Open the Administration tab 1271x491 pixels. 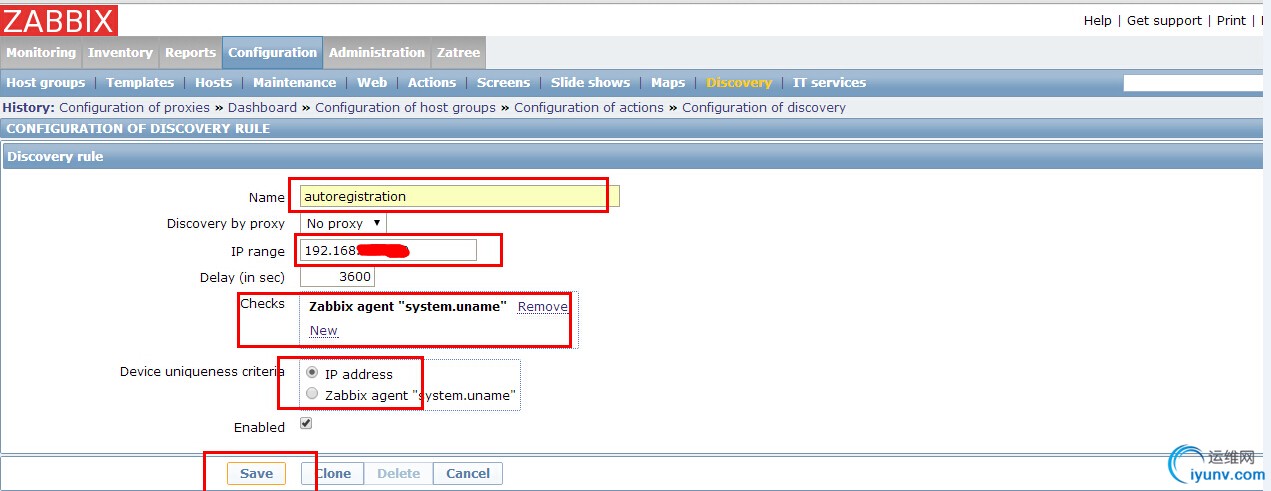coord(377,53)
